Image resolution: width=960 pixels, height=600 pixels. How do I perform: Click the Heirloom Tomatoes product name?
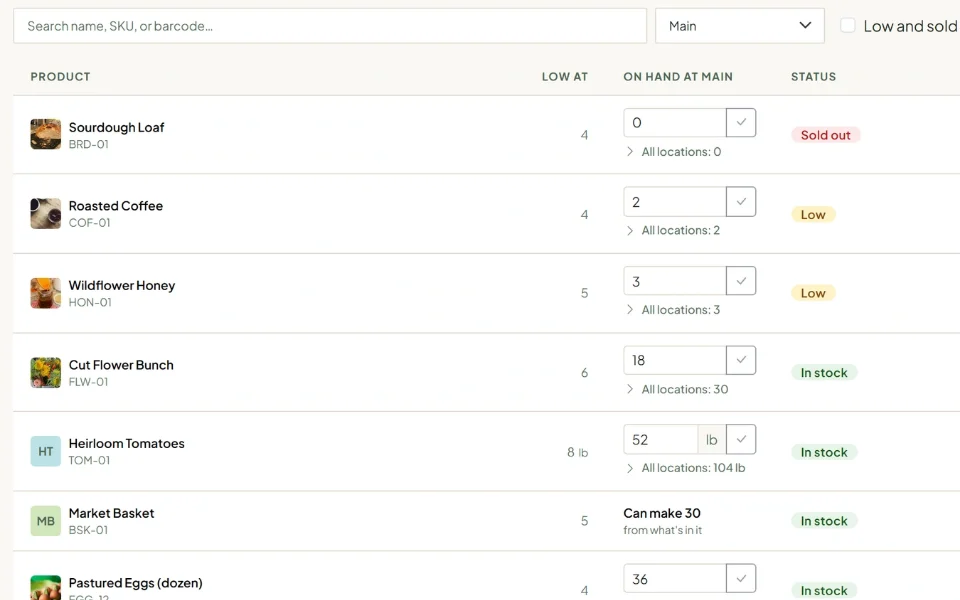(x=127, y=443)
